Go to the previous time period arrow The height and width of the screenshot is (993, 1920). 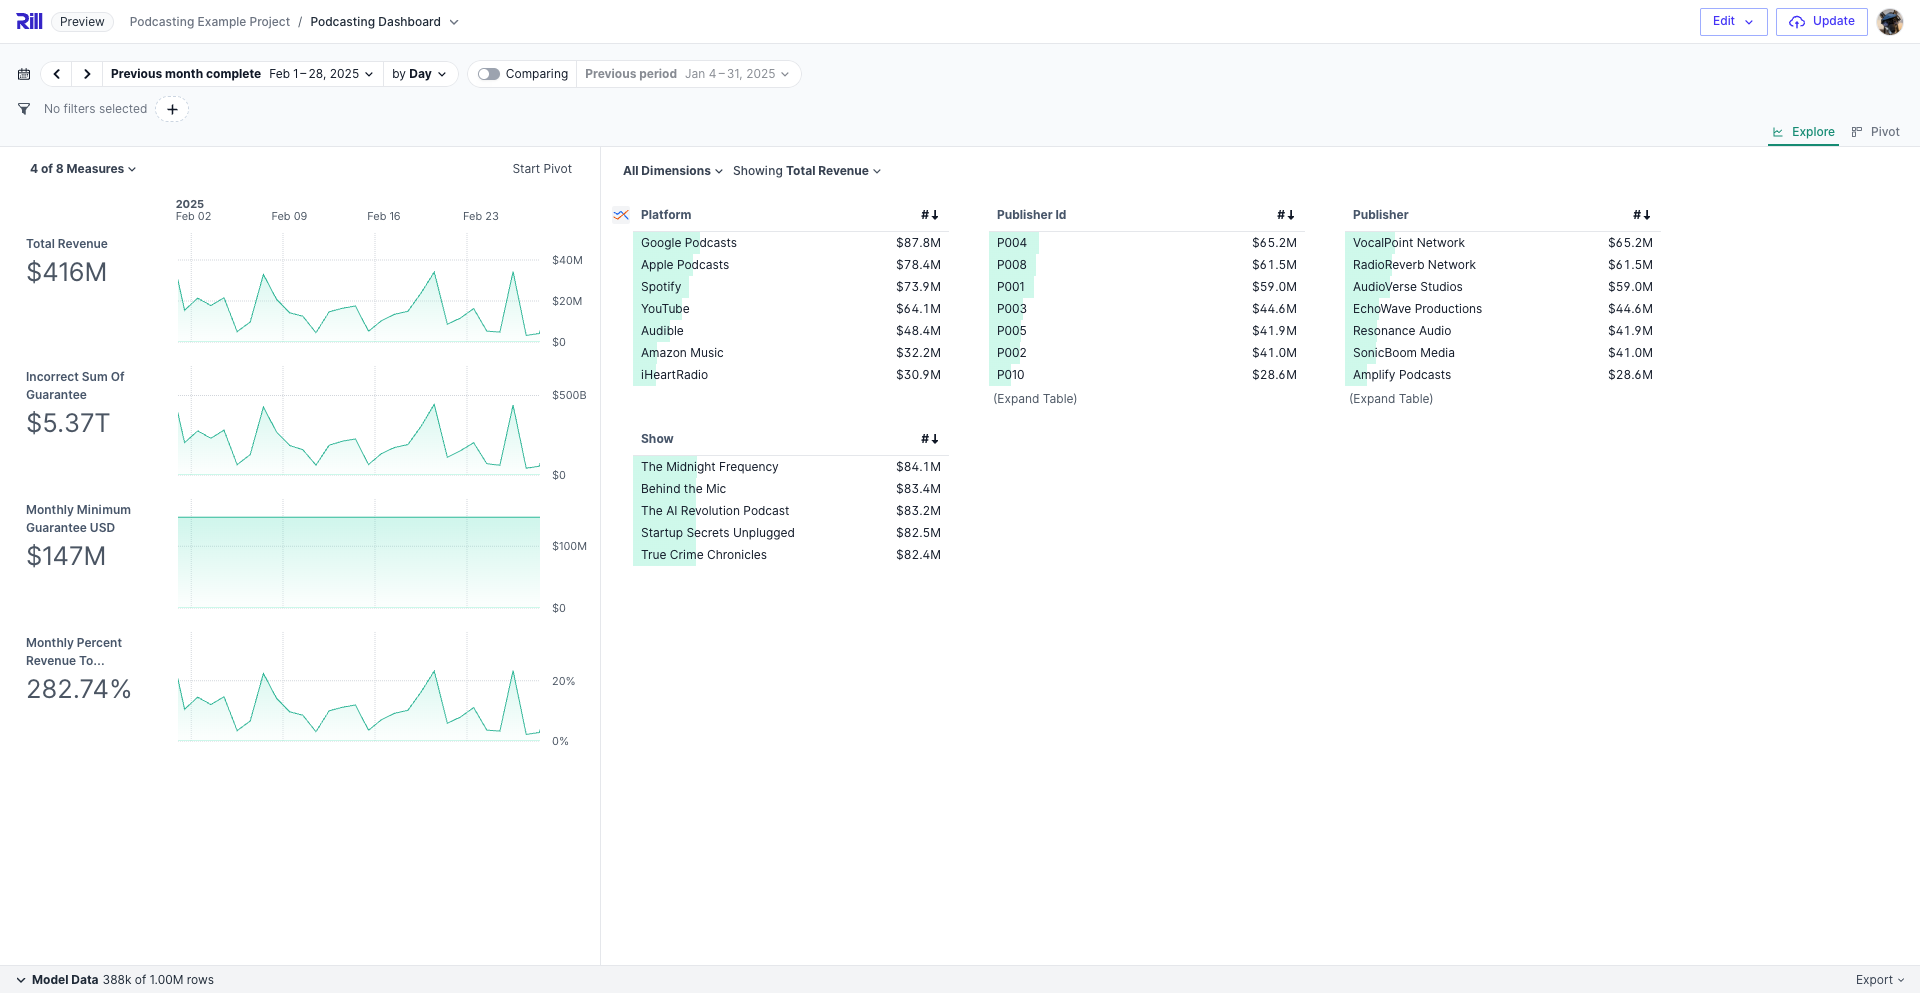coord(57,74)
